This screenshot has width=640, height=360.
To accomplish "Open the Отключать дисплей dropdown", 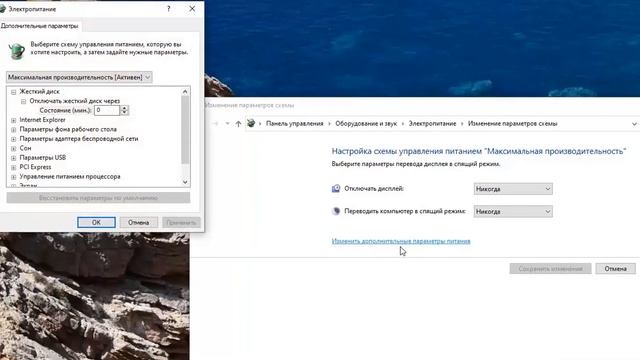I will [513, 189].
